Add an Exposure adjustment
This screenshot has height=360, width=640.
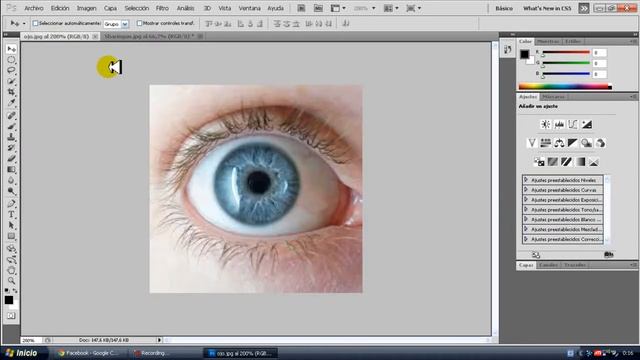587,124
